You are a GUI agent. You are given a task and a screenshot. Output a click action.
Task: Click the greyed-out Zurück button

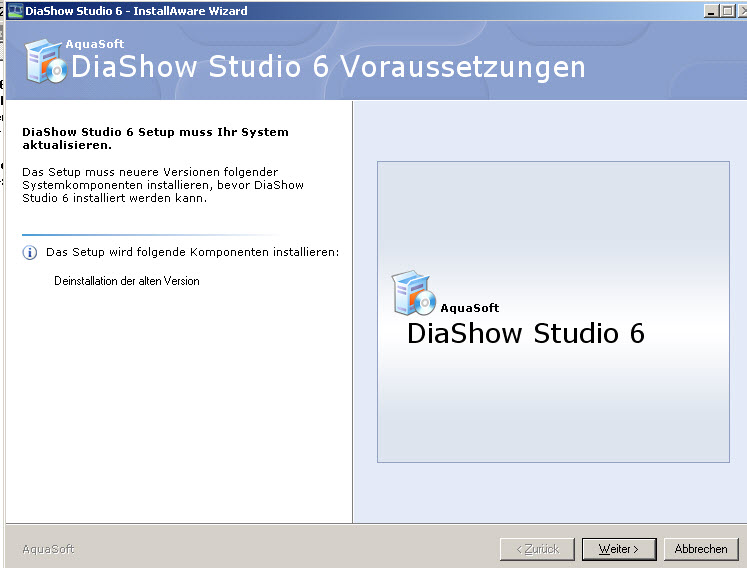537,549
